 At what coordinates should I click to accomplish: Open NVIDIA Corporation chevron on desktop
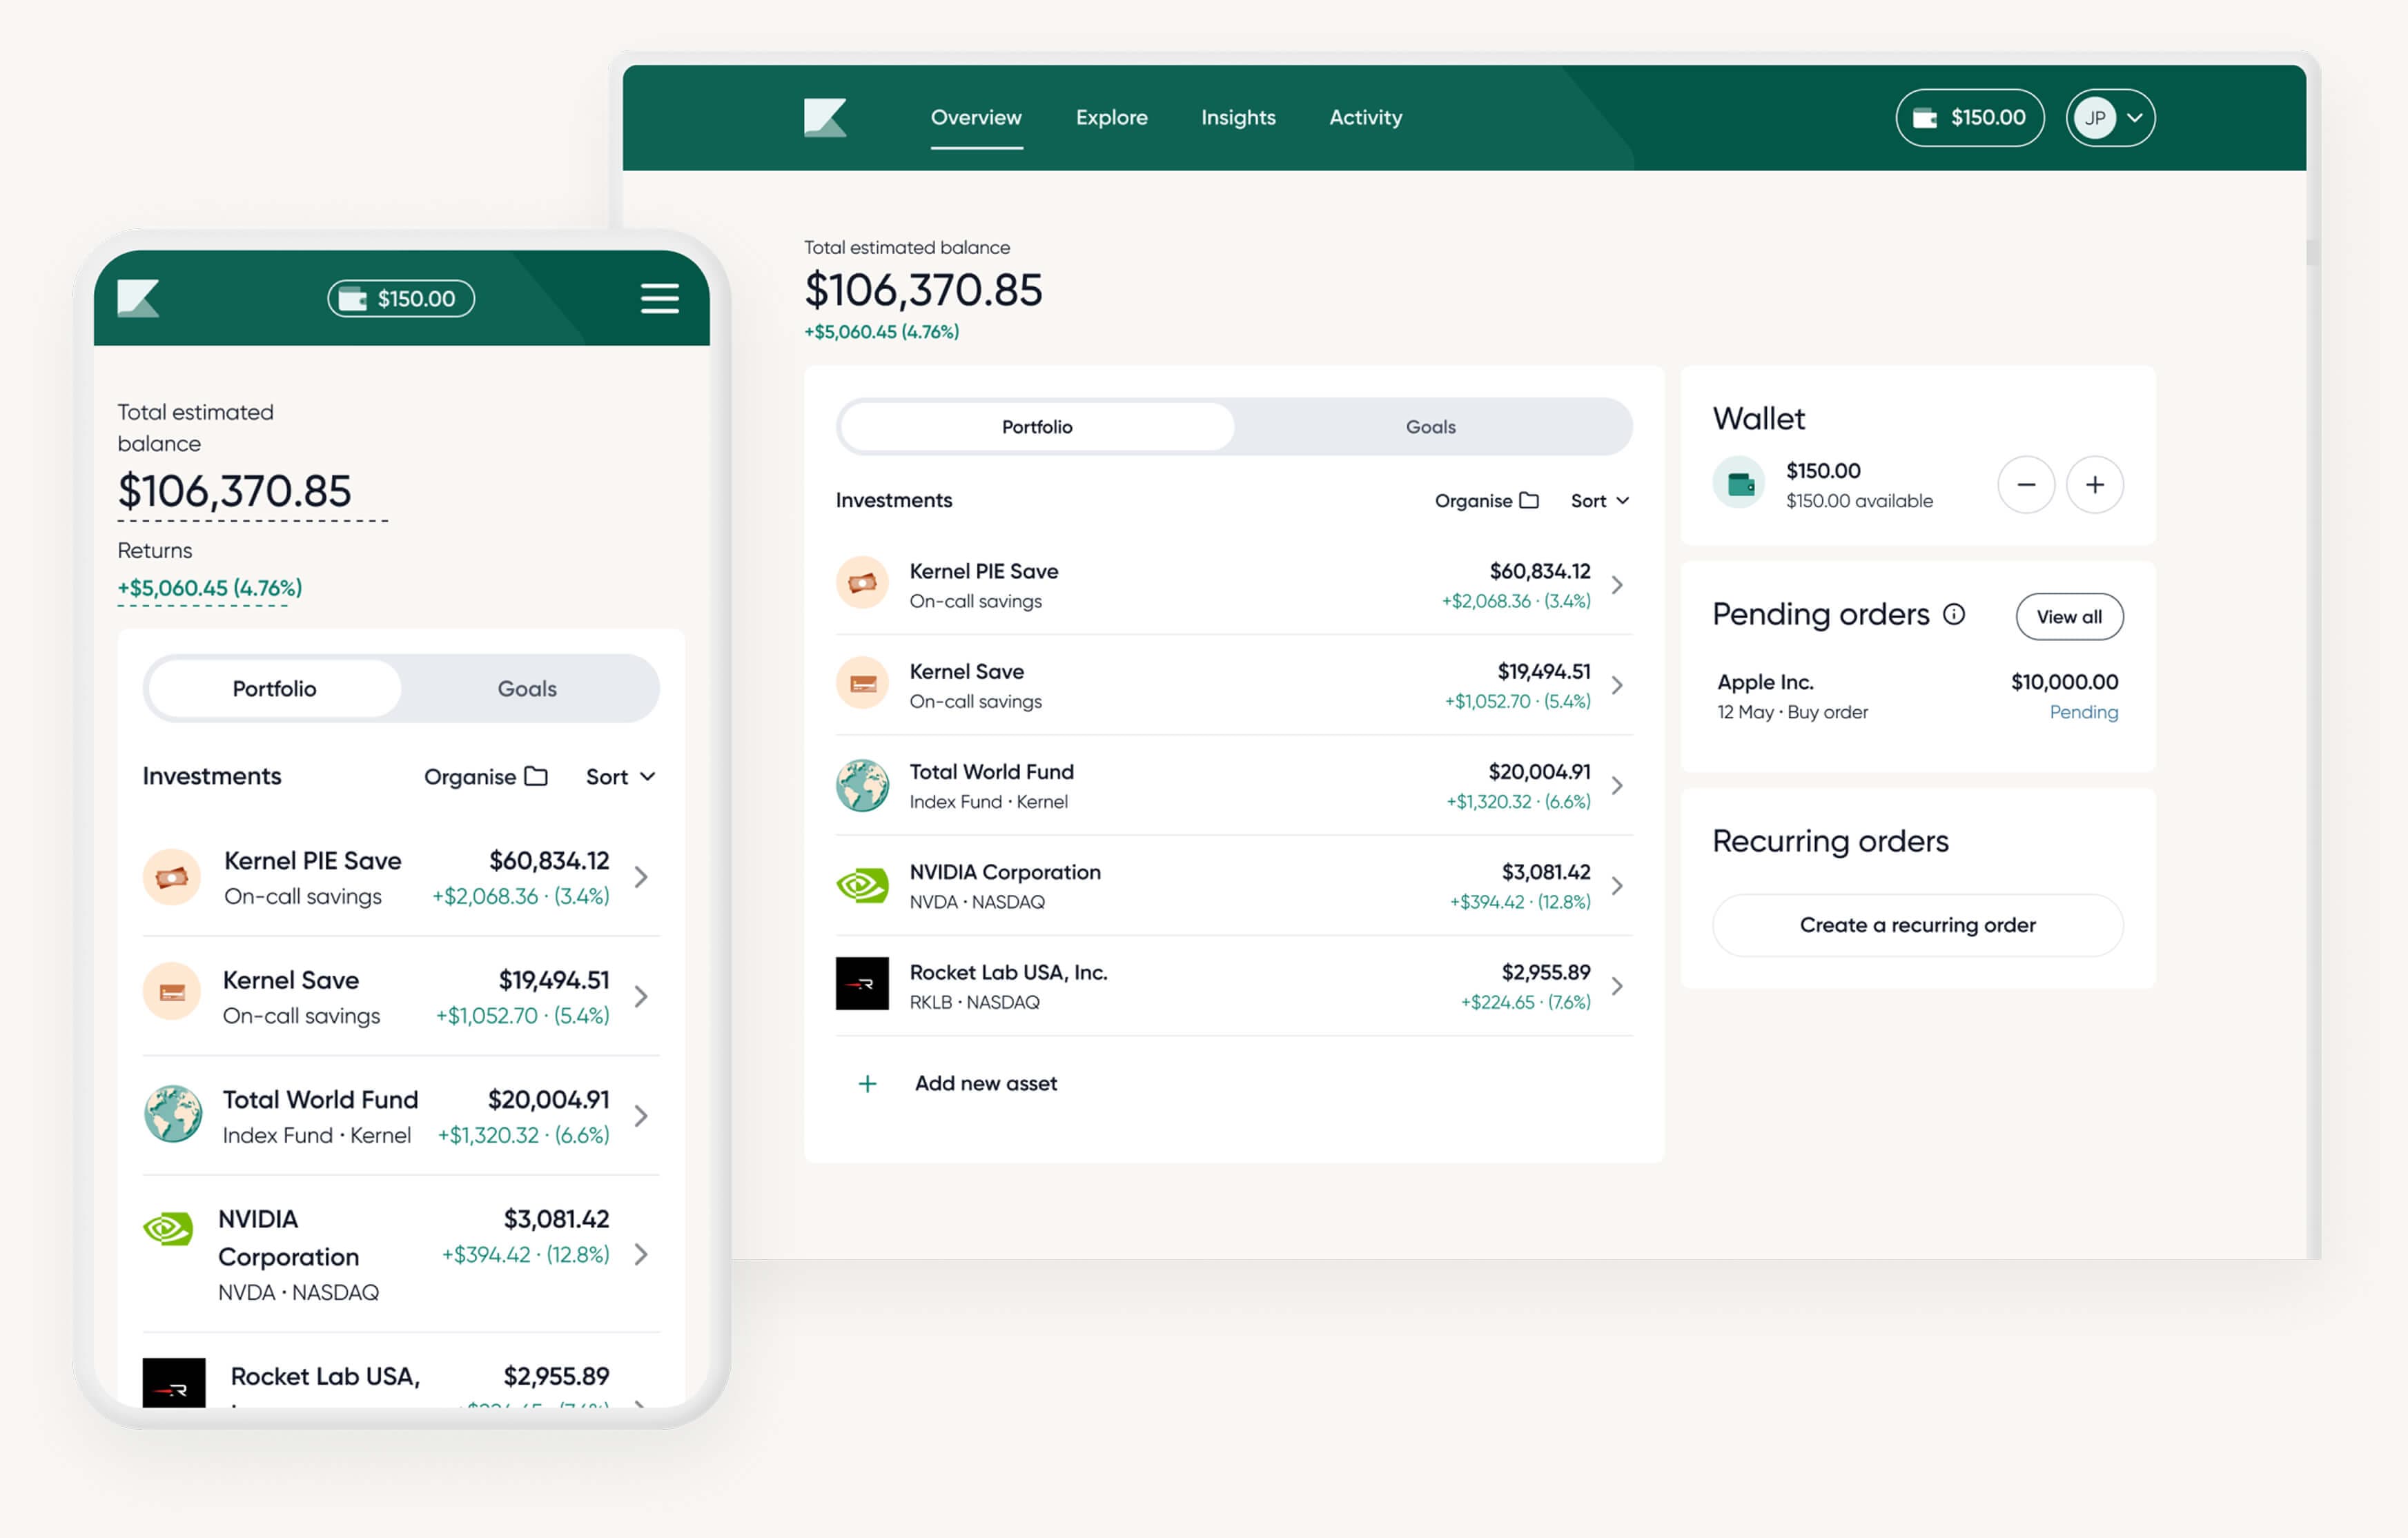point(1617,886)
